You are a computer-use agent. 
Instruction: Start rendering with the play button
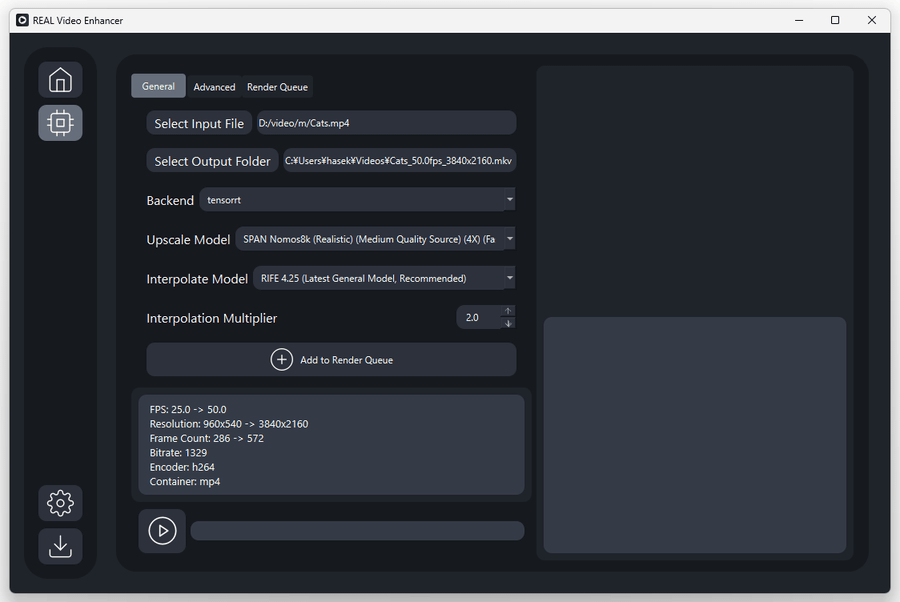point(162,531)
